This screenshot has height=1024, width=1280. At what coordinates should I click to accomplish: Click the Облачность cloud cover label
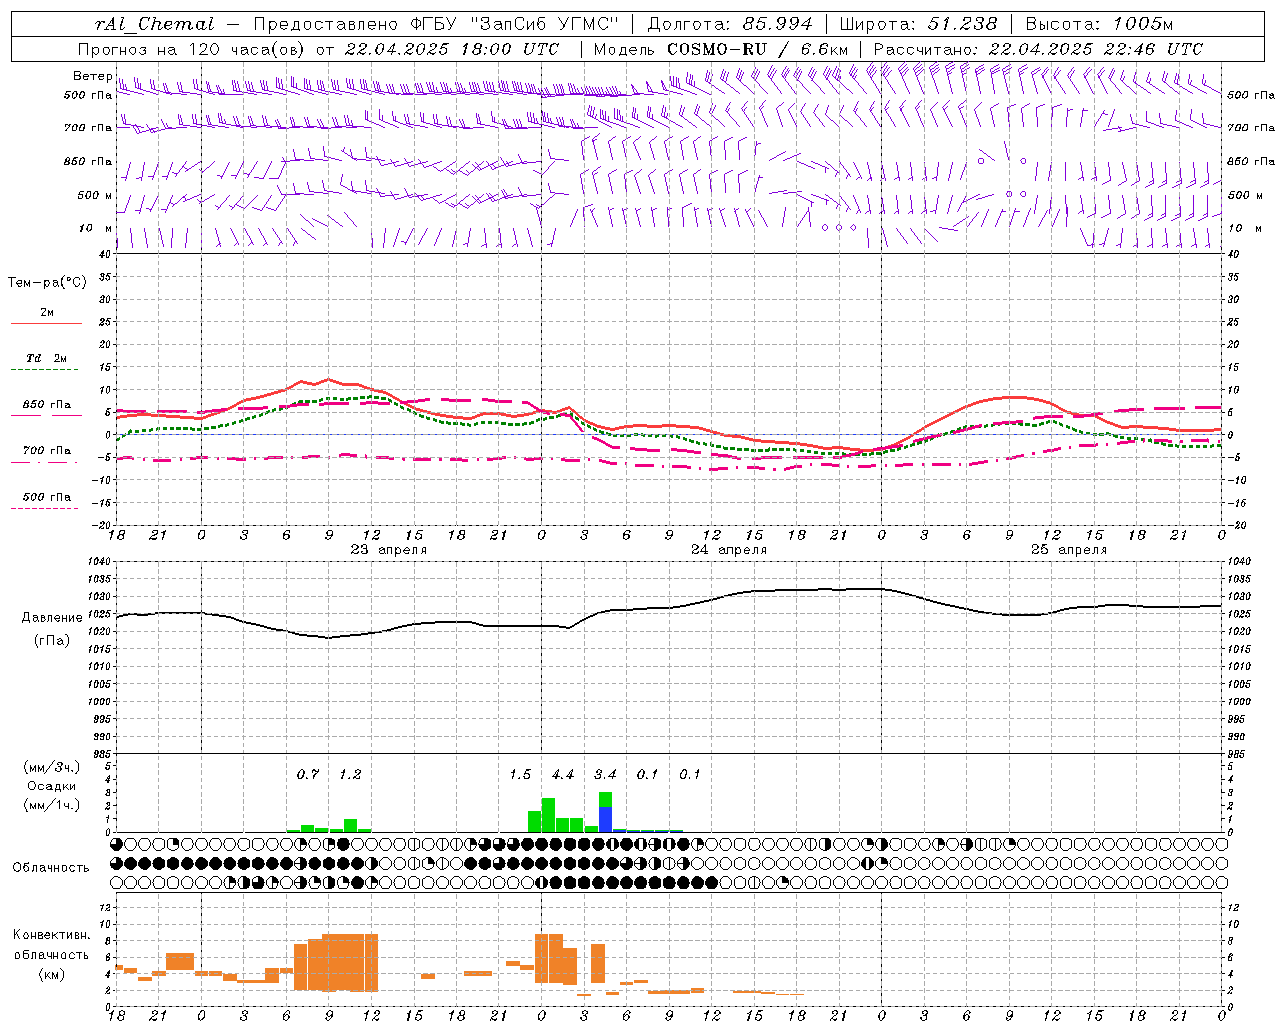click(51, 867)
